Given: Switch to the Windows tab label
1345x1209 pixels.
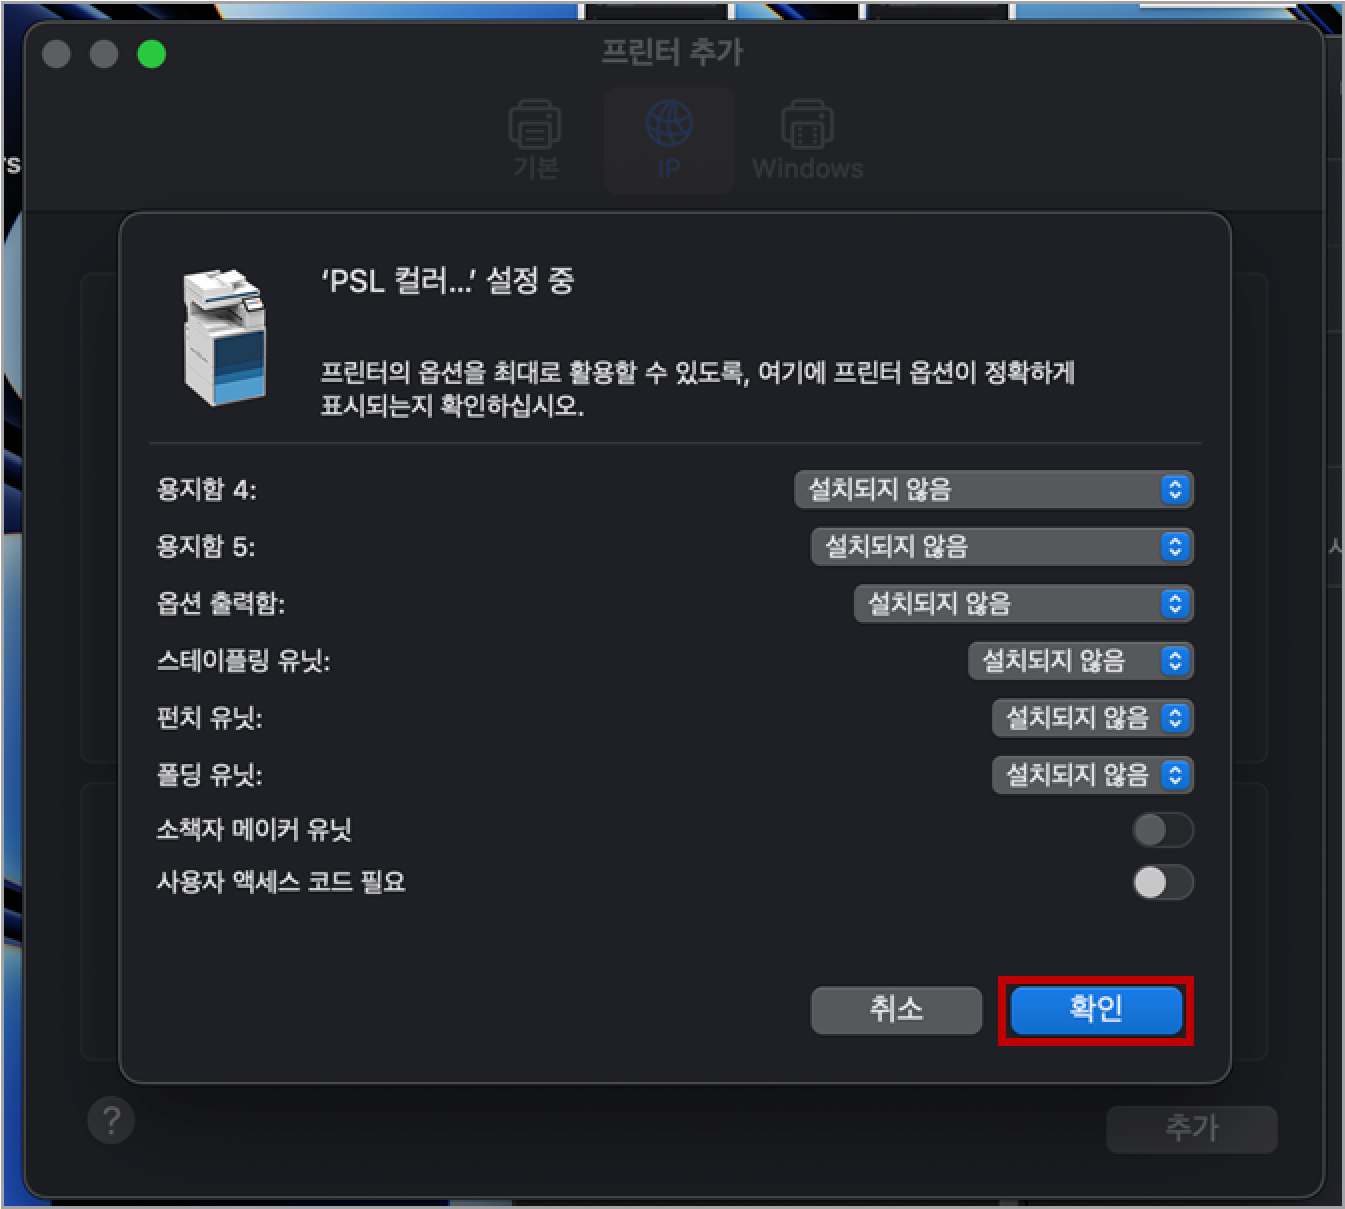Looking at the screenshot, I should pyautogui.click(x=807, y=168).
